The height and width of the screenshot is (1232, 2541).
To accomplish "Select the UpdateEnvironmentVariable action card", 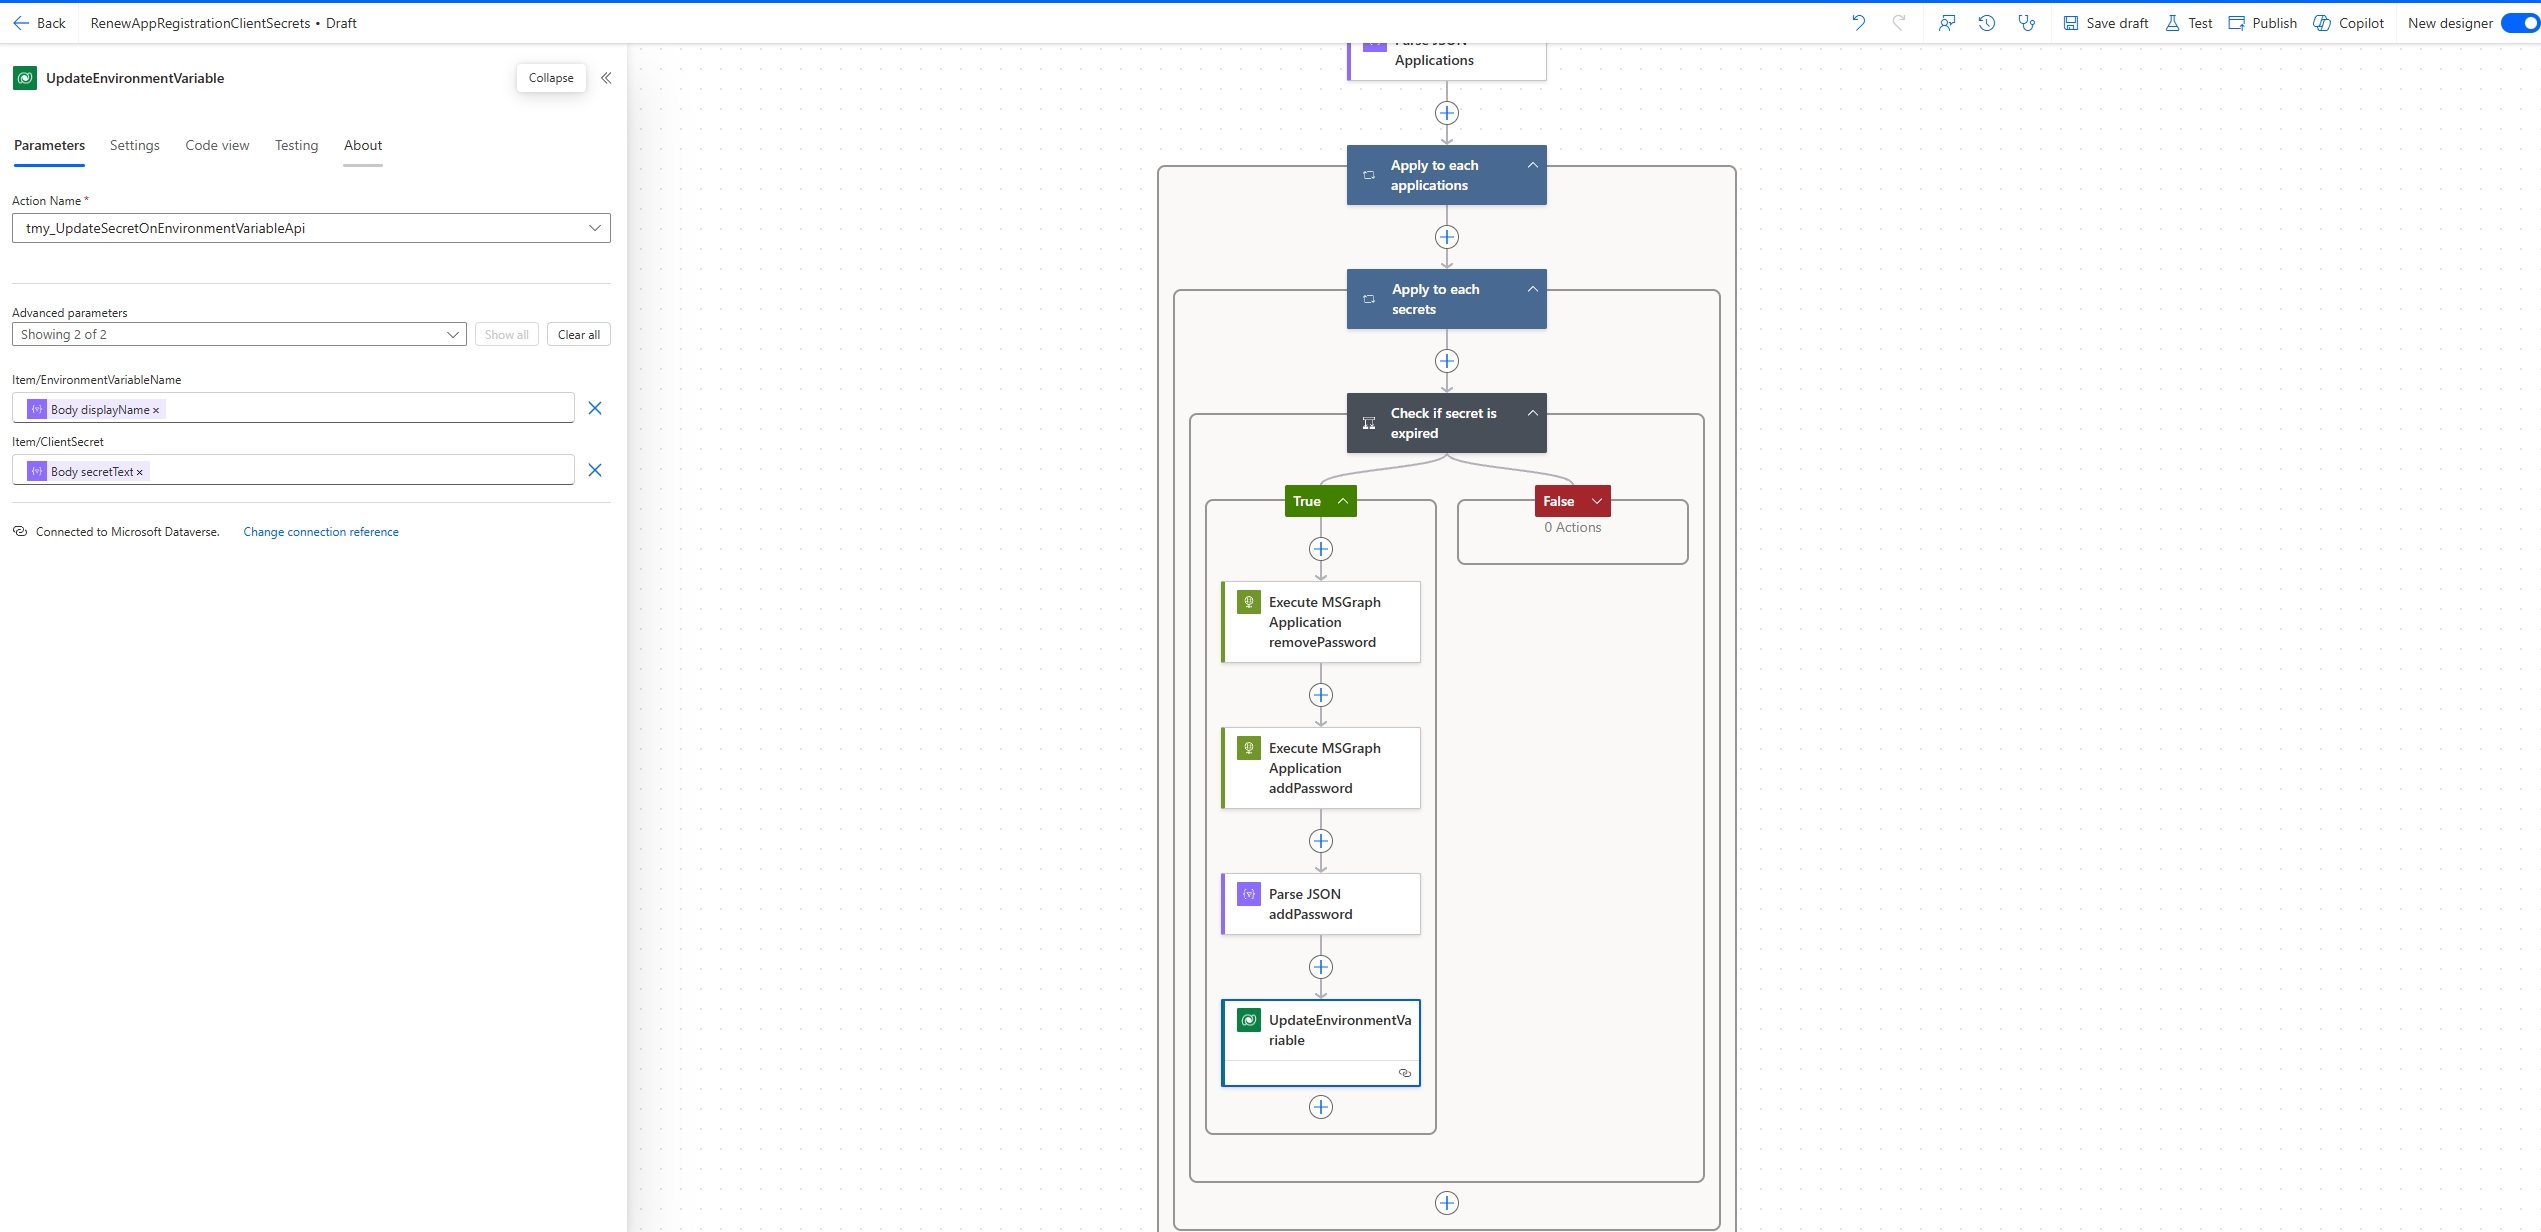I will (x=1321, y=1042).
